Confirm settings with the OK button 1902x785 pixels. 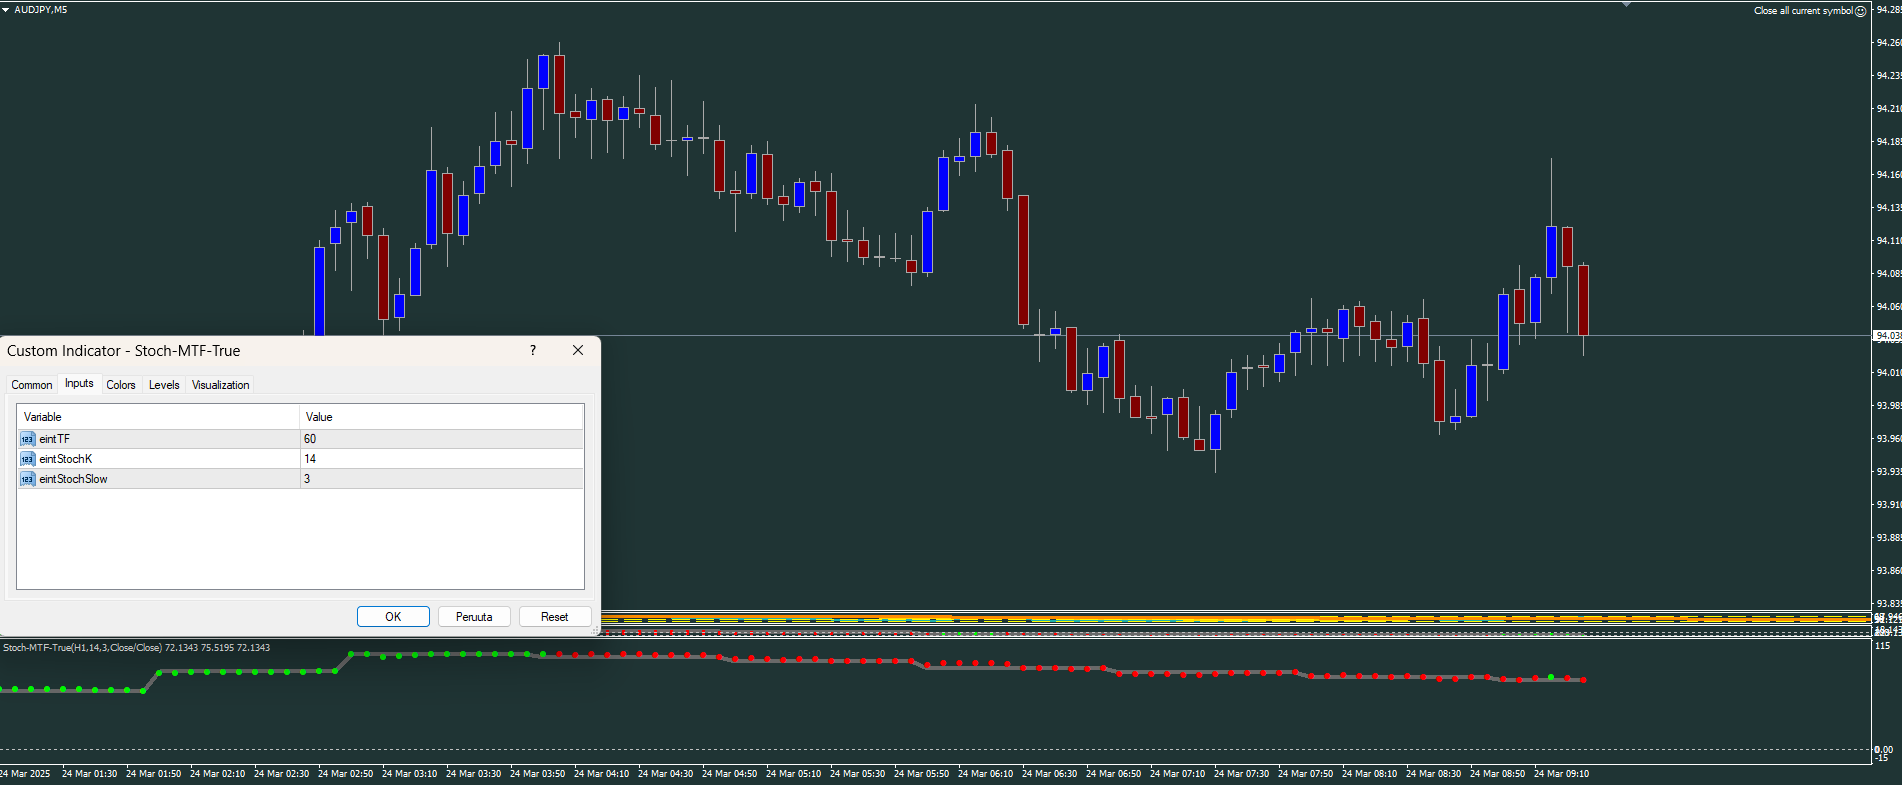point(393,617)
